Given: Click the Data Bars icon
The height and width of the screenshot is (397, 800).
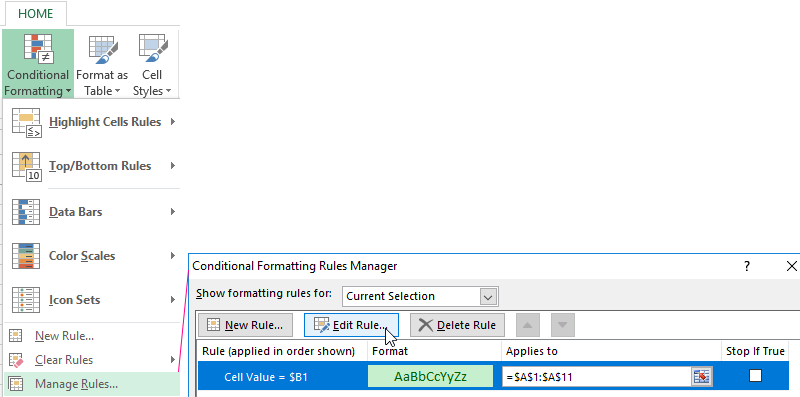Looking at the screenshot, I should [x=26, y=212].
